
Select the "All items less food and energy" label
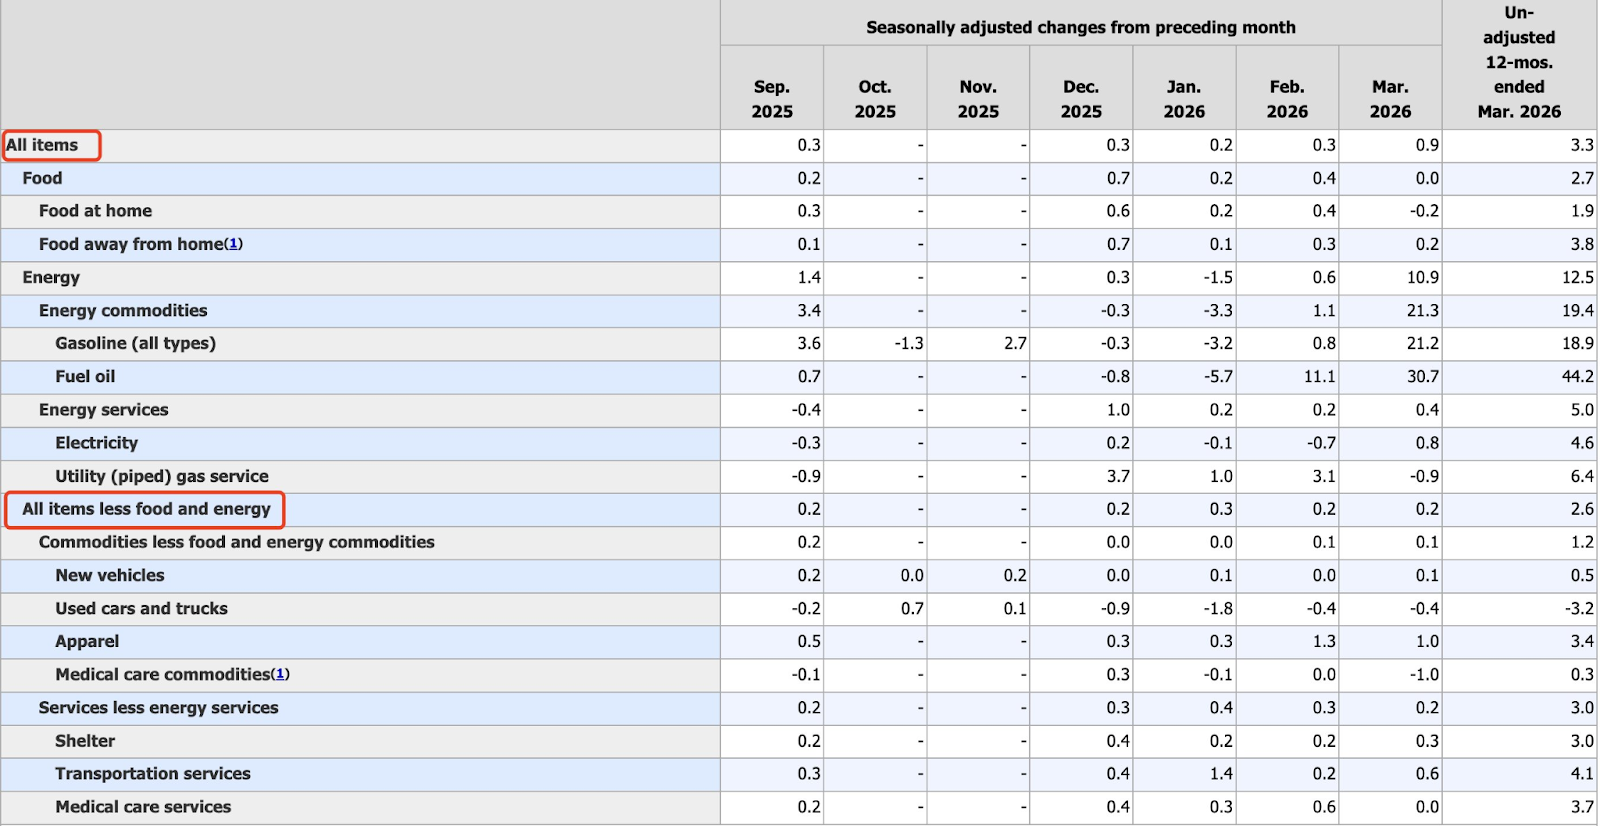pos(146,509)
